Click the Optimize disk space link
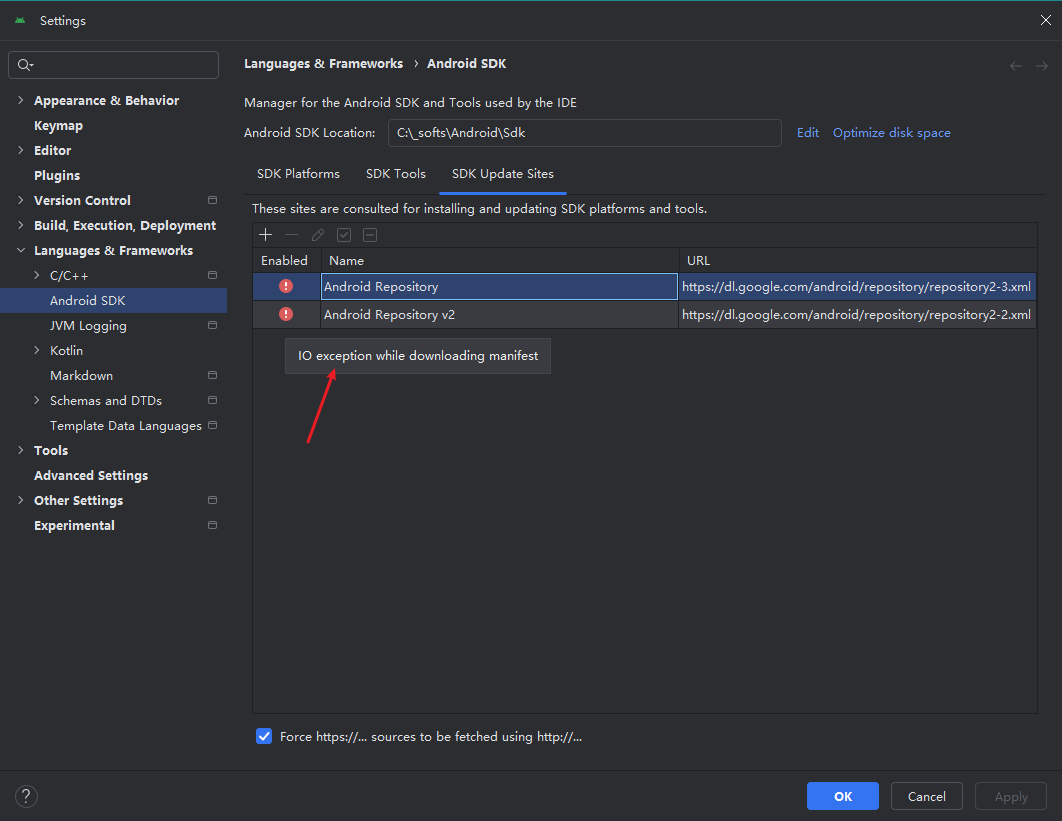1062x821 pixels. tap(891, 133)
